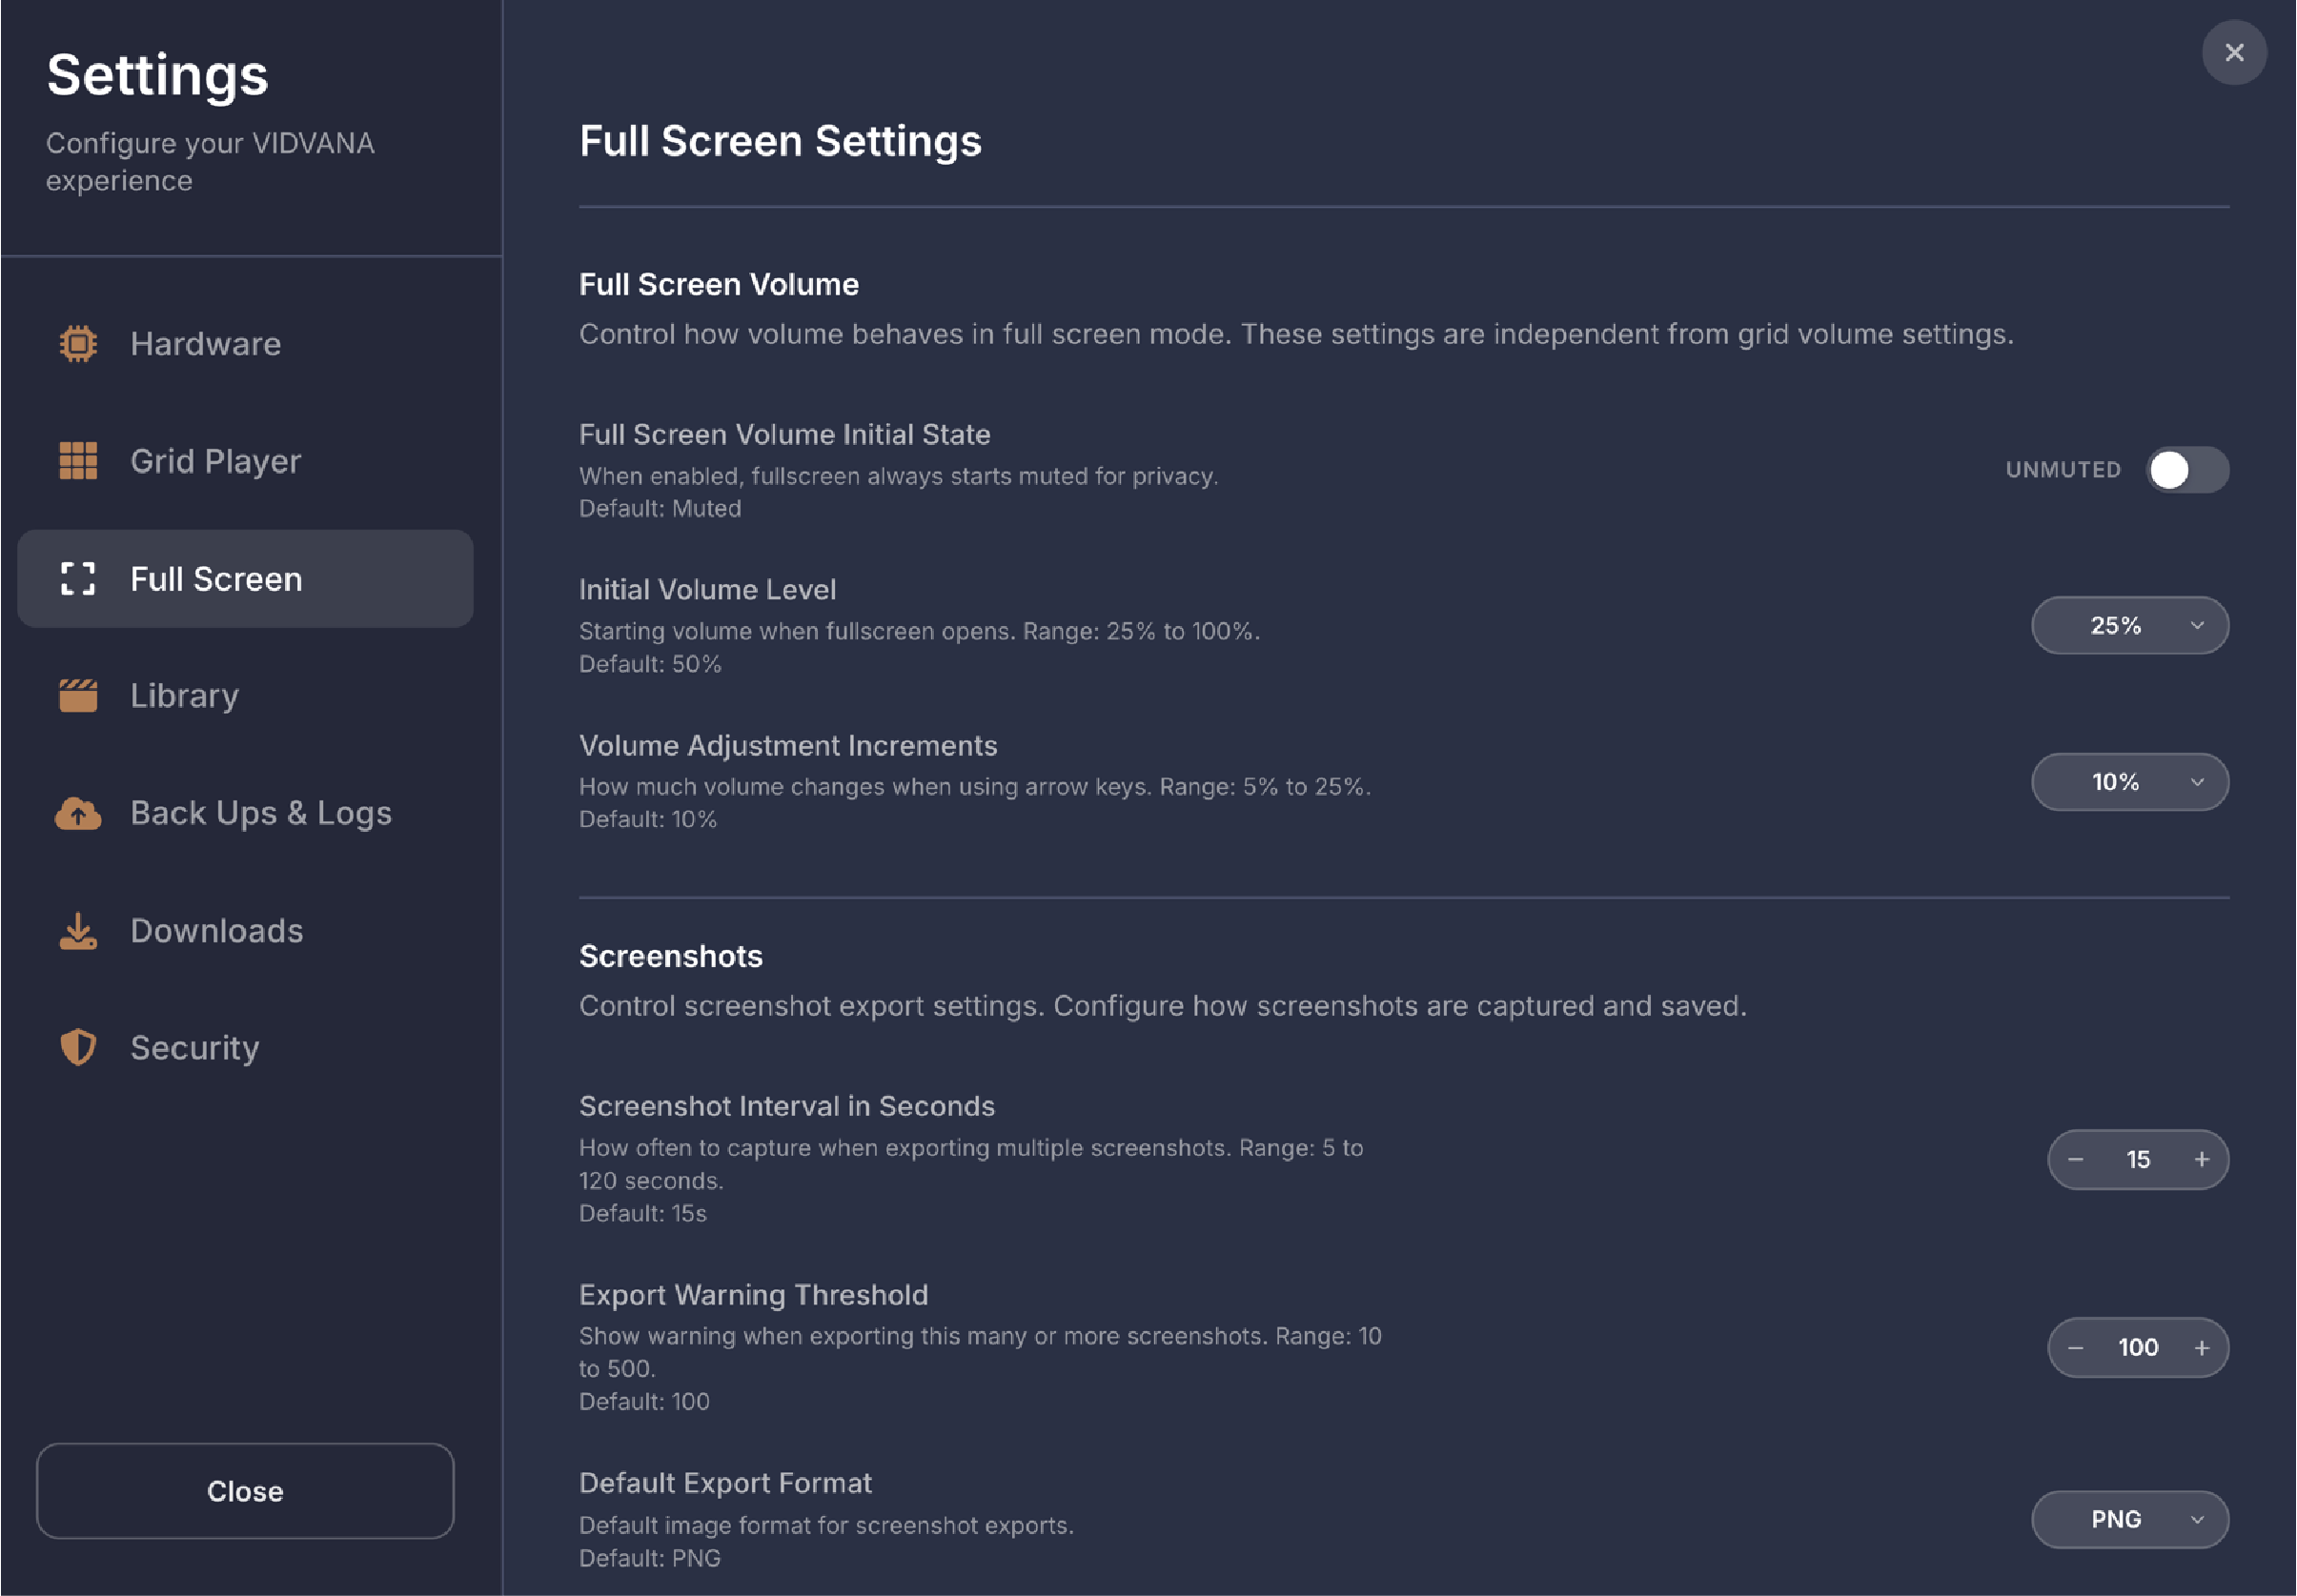Viewport: 2297px width, 1596px height.
Task: Increase the Screenshot Interval value
Action: pyautogui.click(x=2201, y=1160)
